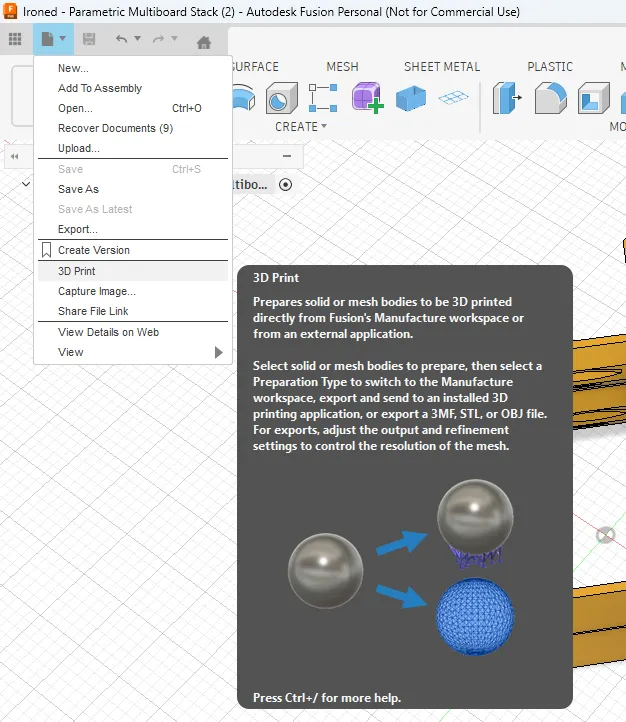The height and width of the screenshot is (722, 626).
Task: Open the Redo history dropdown arrow
Action: [174, 39]
